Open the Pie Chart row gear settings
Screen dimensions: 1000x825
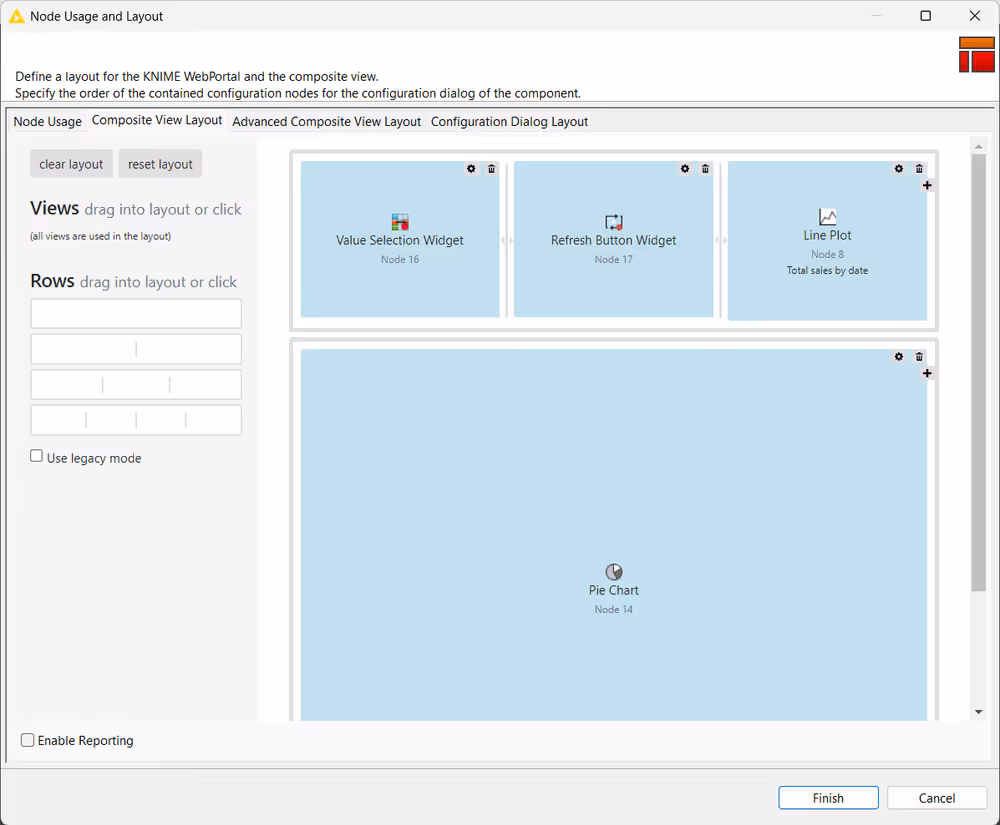click(x=898, y=356)
